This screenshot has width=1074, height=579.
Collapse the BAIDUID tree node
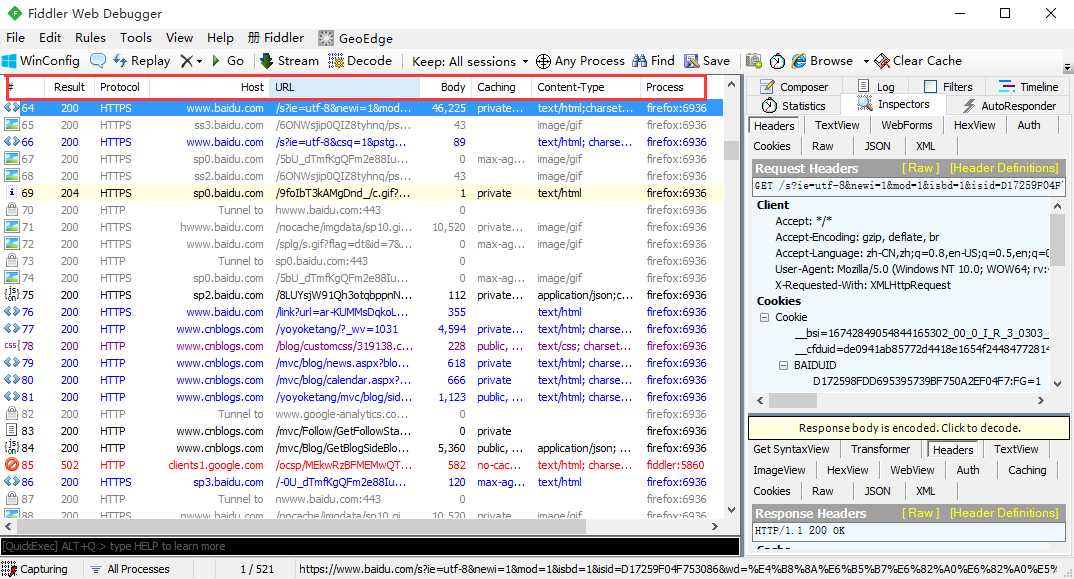[784, 365]
